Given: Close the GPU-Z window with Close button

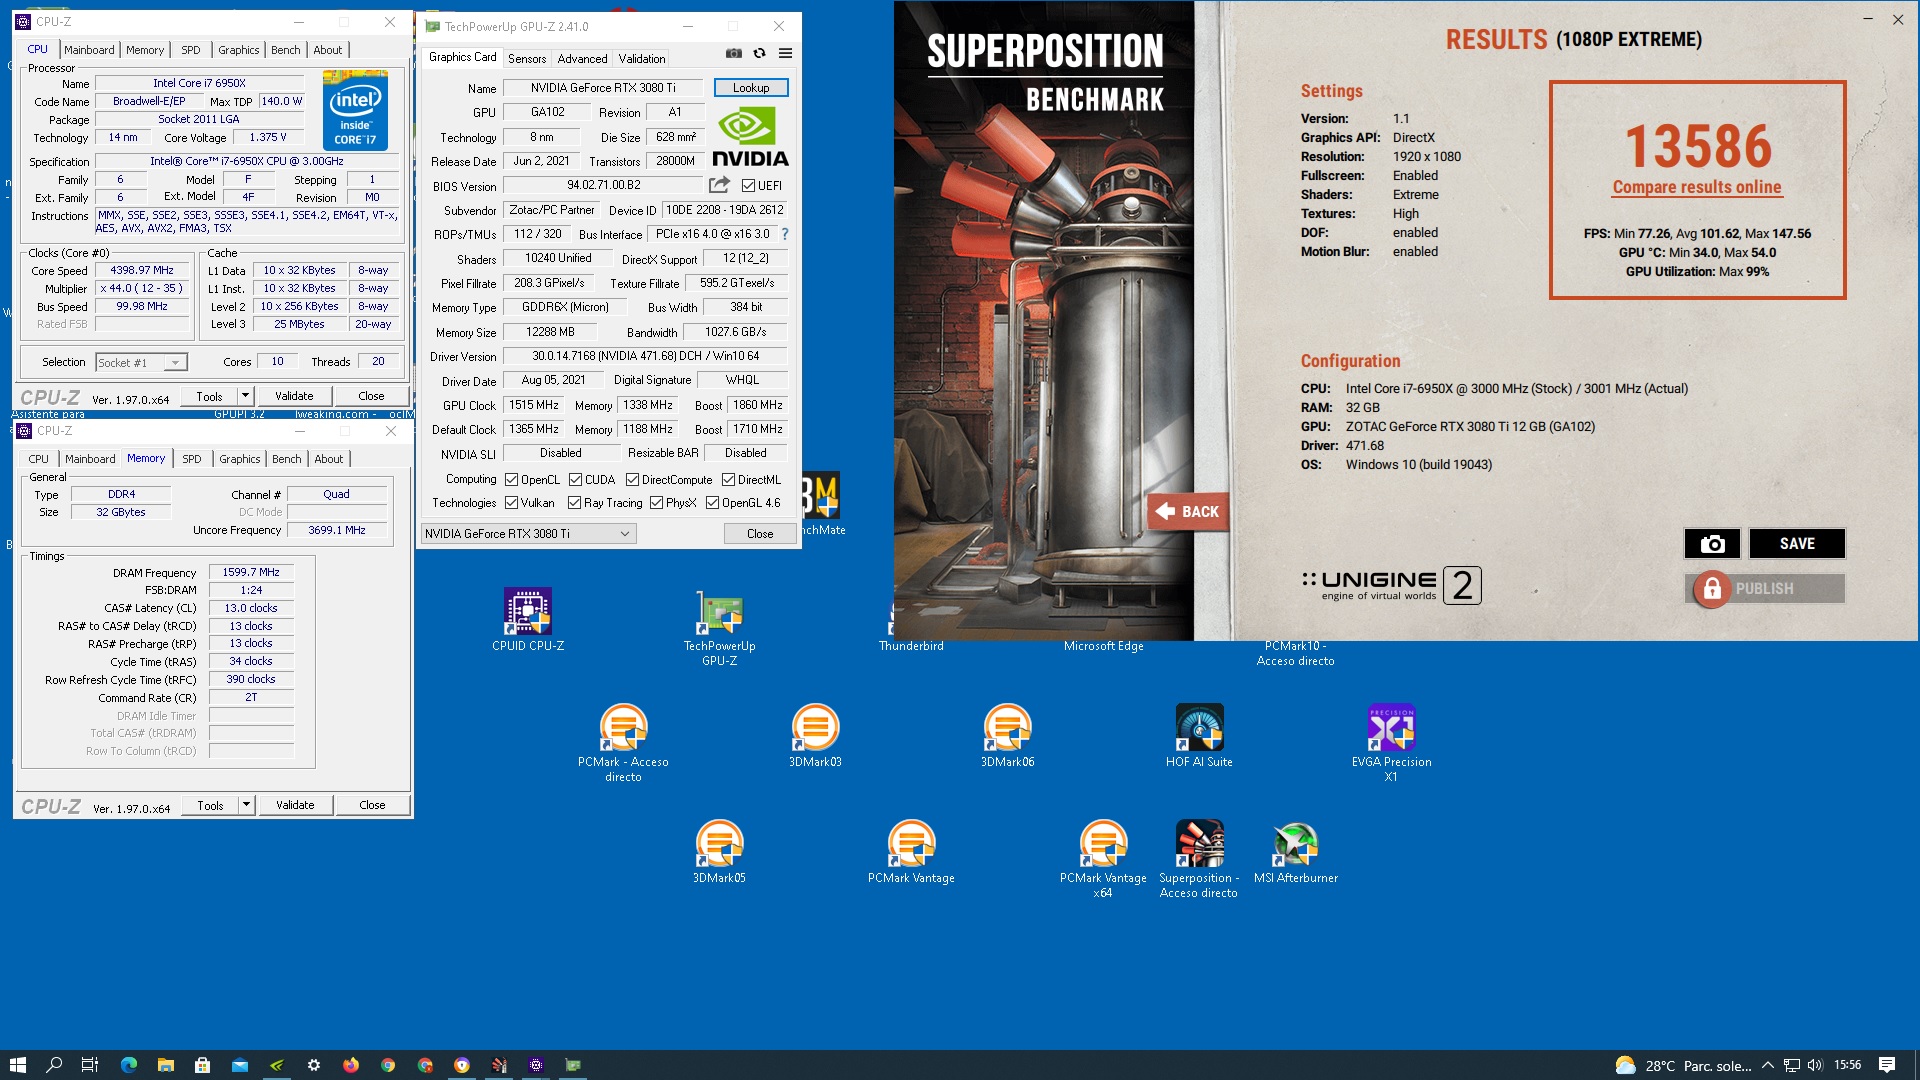Looking at the screenshot, I should click(x=760, y=534).
